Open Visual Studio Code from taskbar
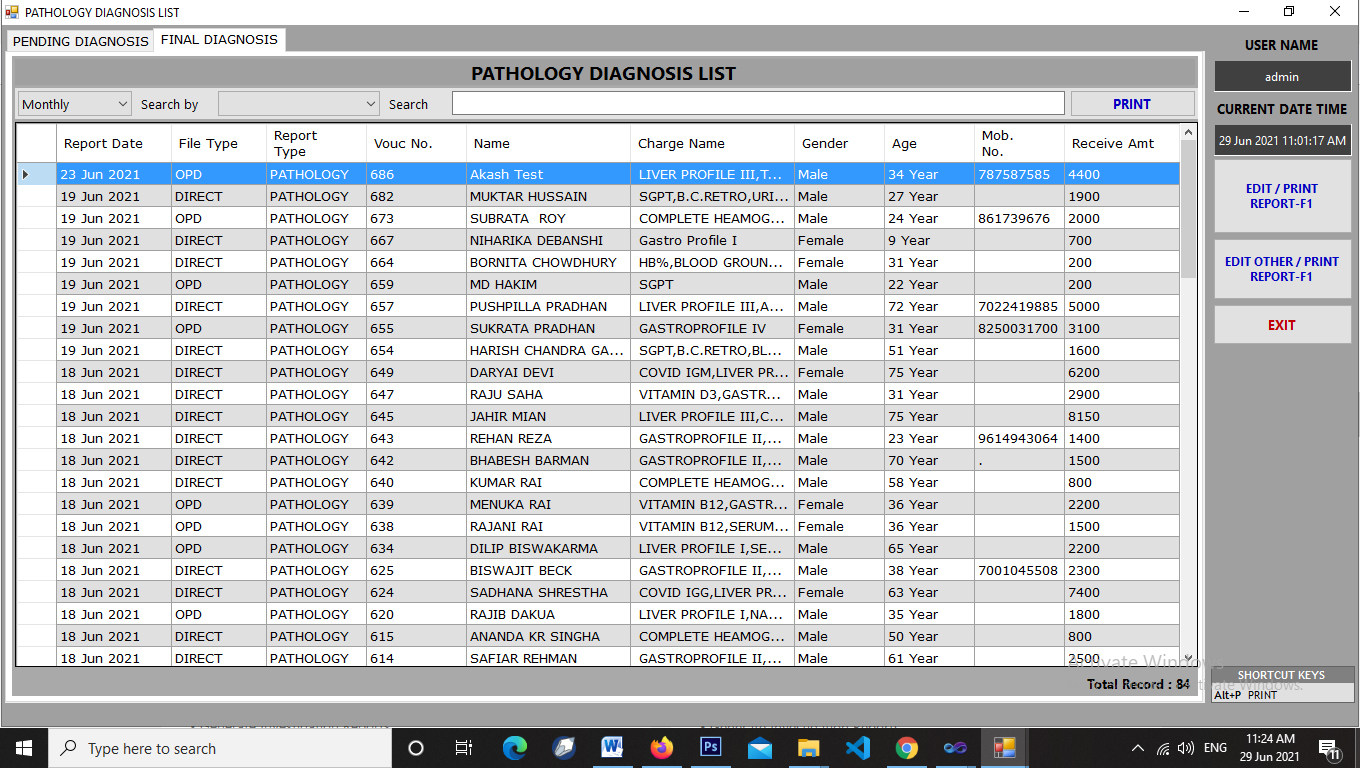The width and height of the screenshot is (1360, 768). [857, 748]
